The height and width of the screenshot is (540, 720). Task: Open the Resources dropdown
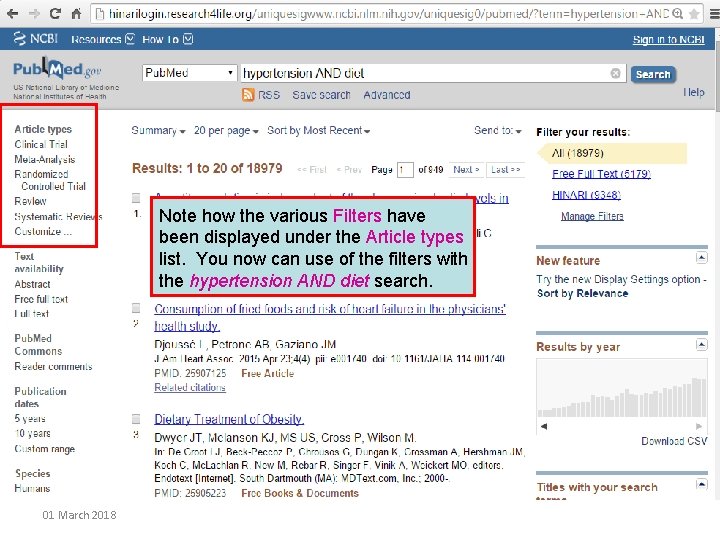(x=102, y=39)
